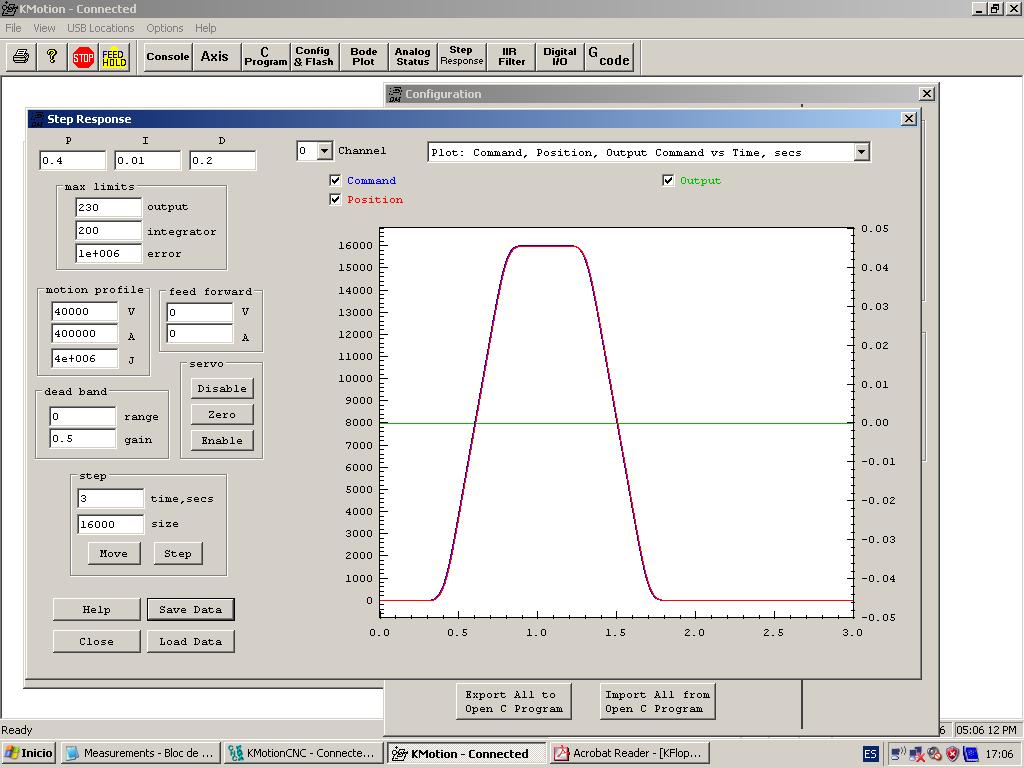Open help via question mark icon
The height and width of the screenshot is (768, 1024).
pos(52,57)
